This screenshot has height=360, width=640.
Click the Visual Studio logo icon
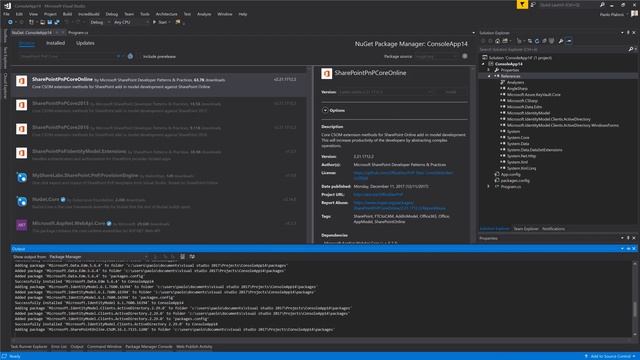tap(7, 5)
